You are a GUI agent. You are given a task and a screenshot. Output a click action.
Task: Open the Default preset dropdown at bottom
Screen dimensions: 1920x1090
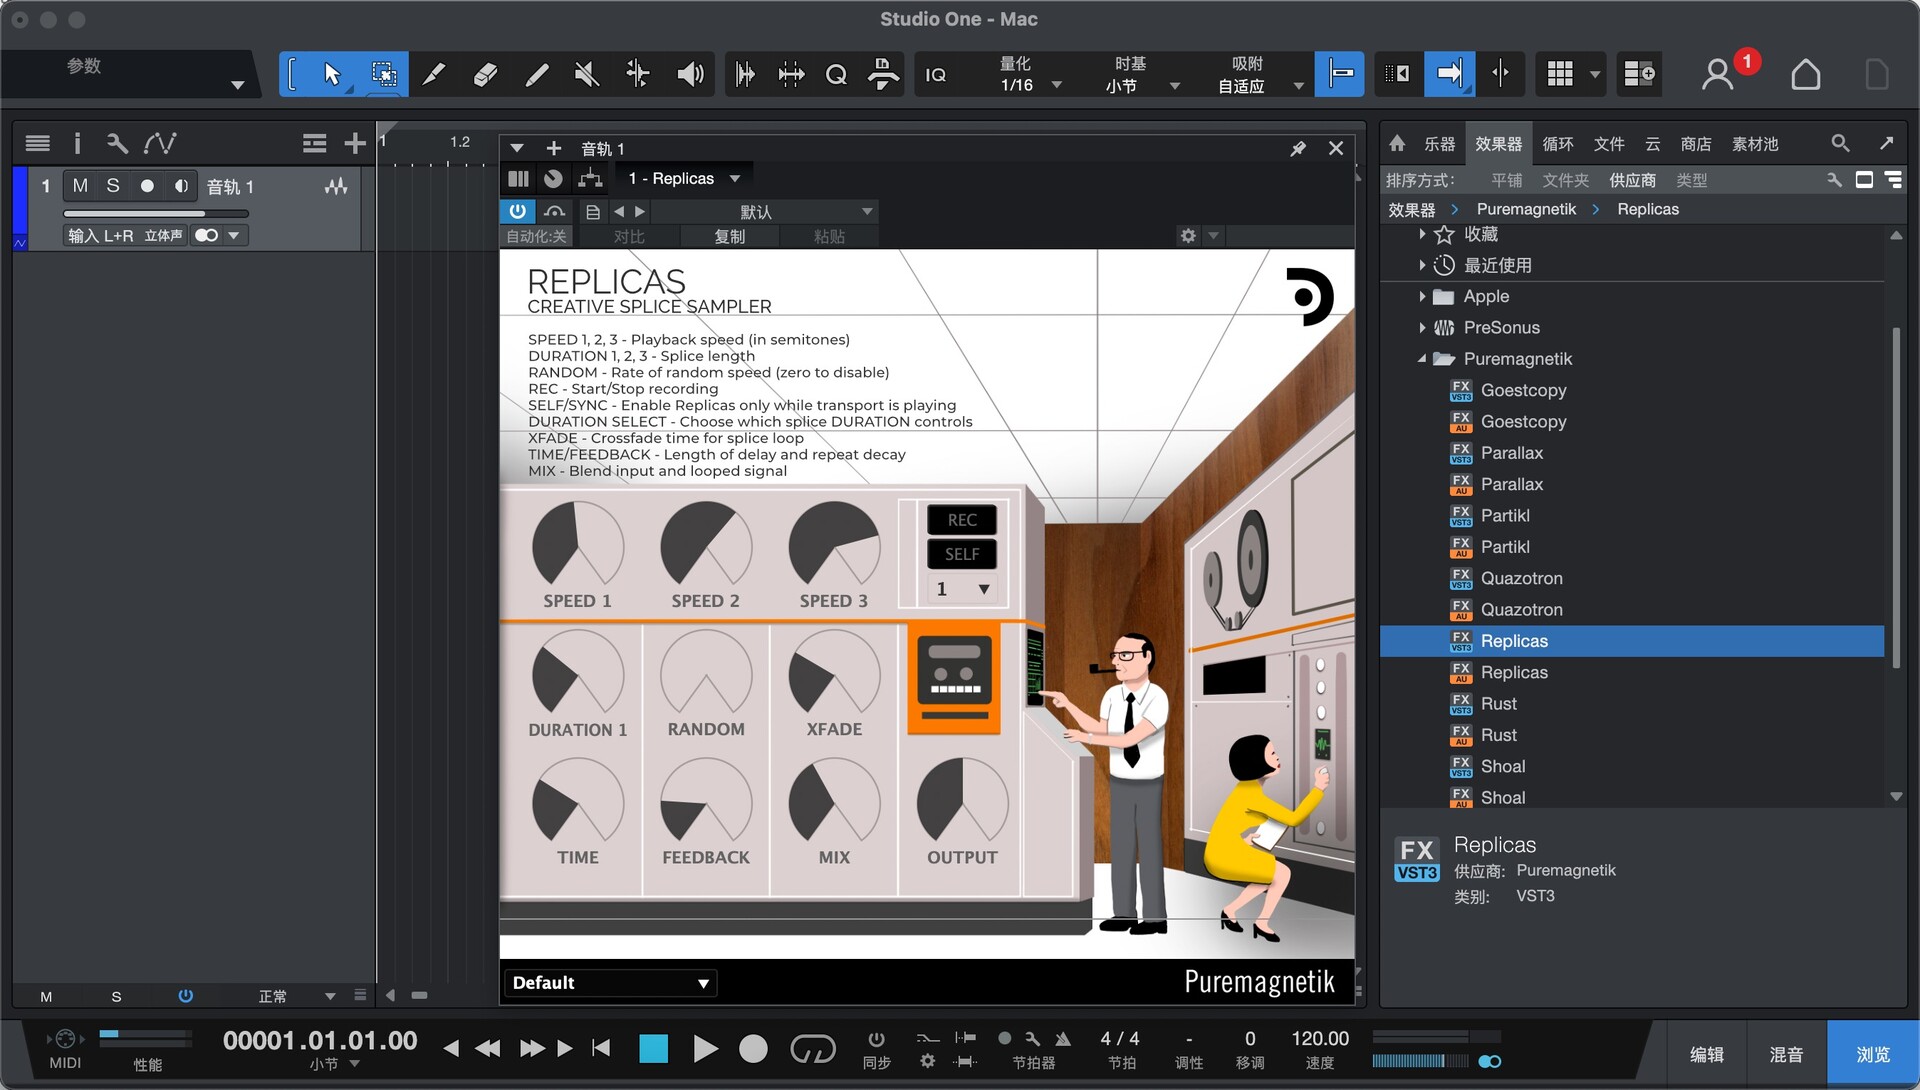(609, 983)
